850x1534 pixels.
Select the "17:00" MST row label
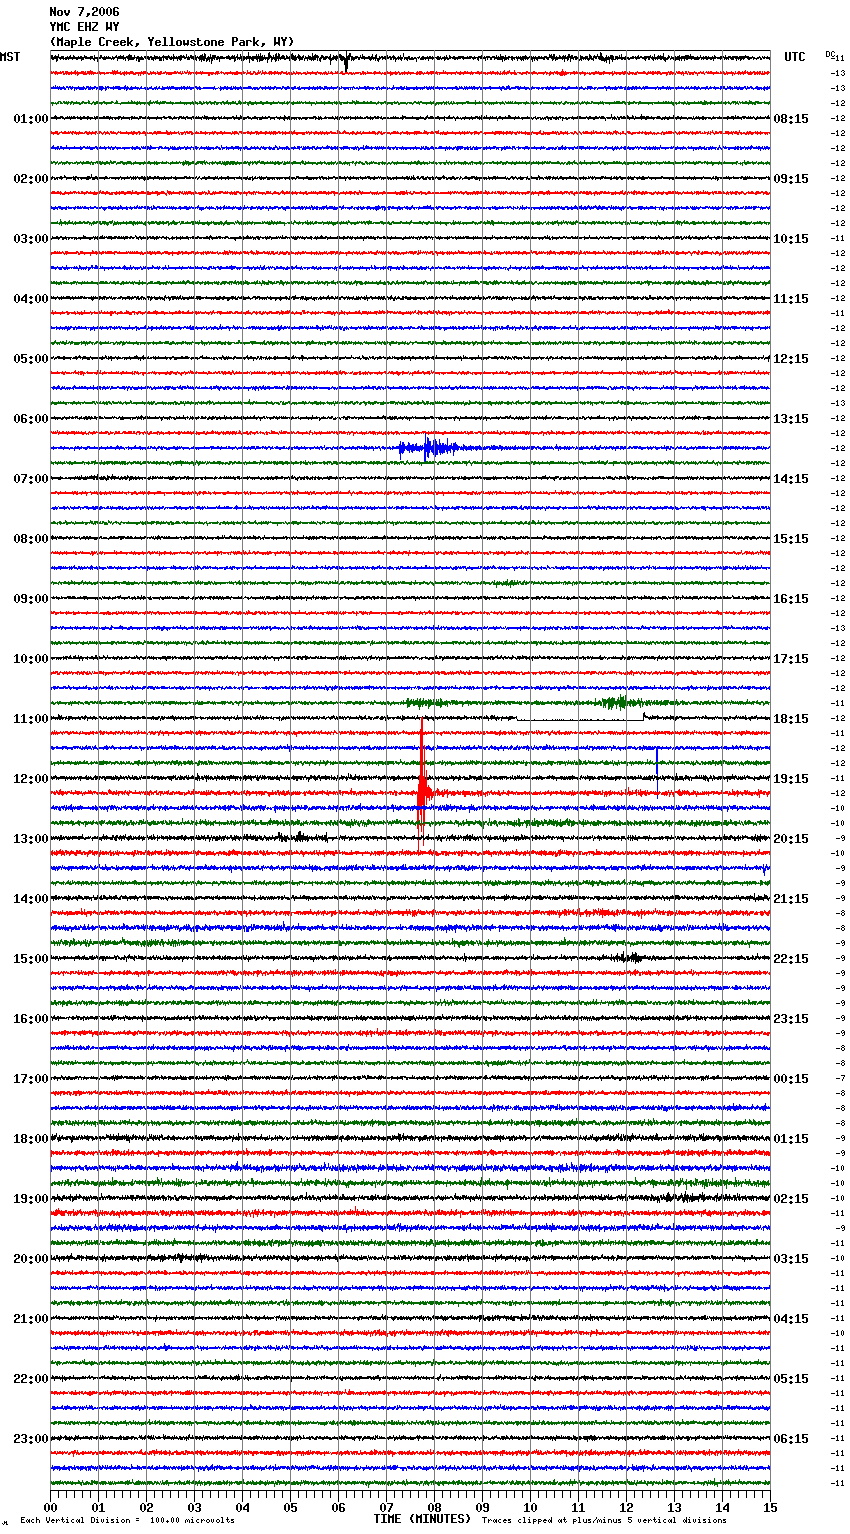coord(30,1079)
